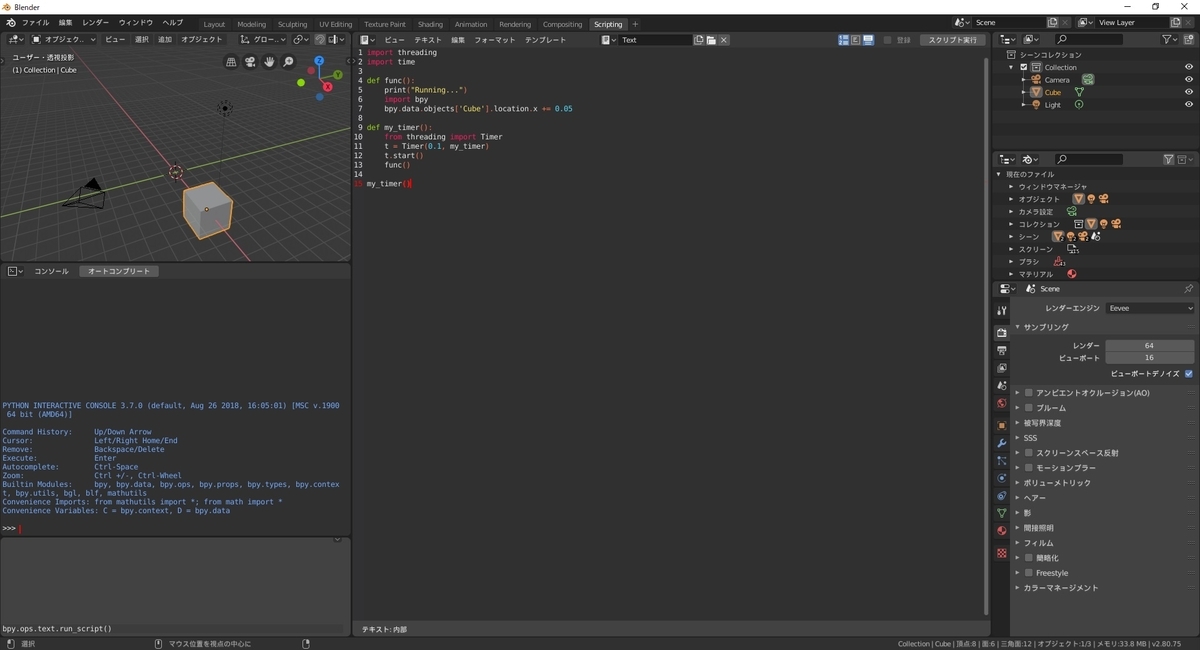Switch to the Shading workspace tab

[430, 24]
